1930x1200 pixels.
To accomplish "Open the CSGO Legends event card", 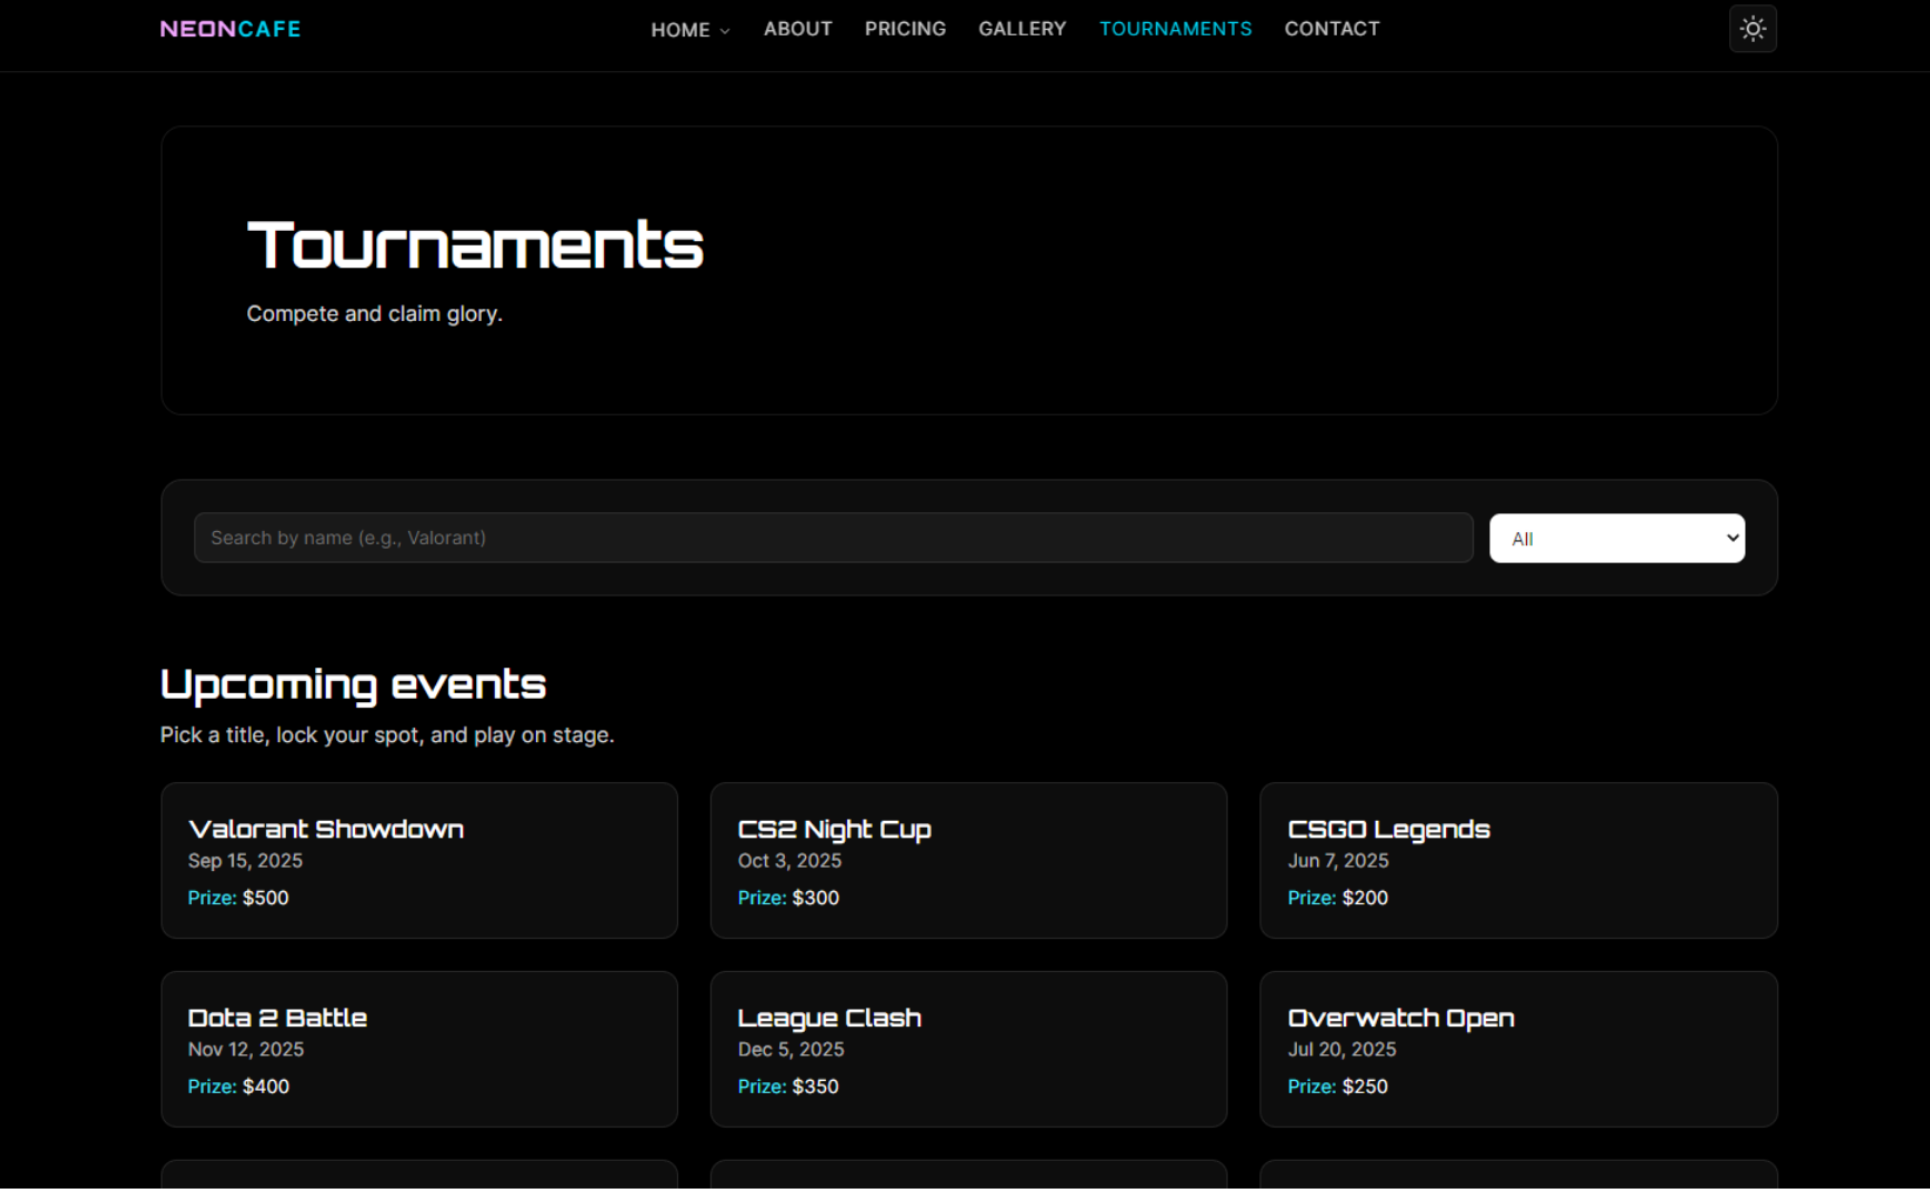I will click(x=1517, y=860).
